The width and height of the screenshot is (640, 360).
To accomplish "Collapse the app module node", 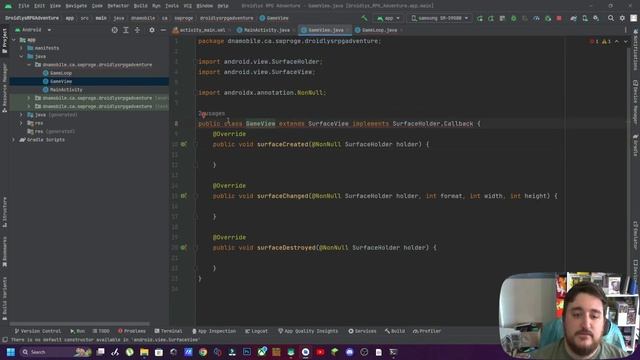I will pos(14,40).
